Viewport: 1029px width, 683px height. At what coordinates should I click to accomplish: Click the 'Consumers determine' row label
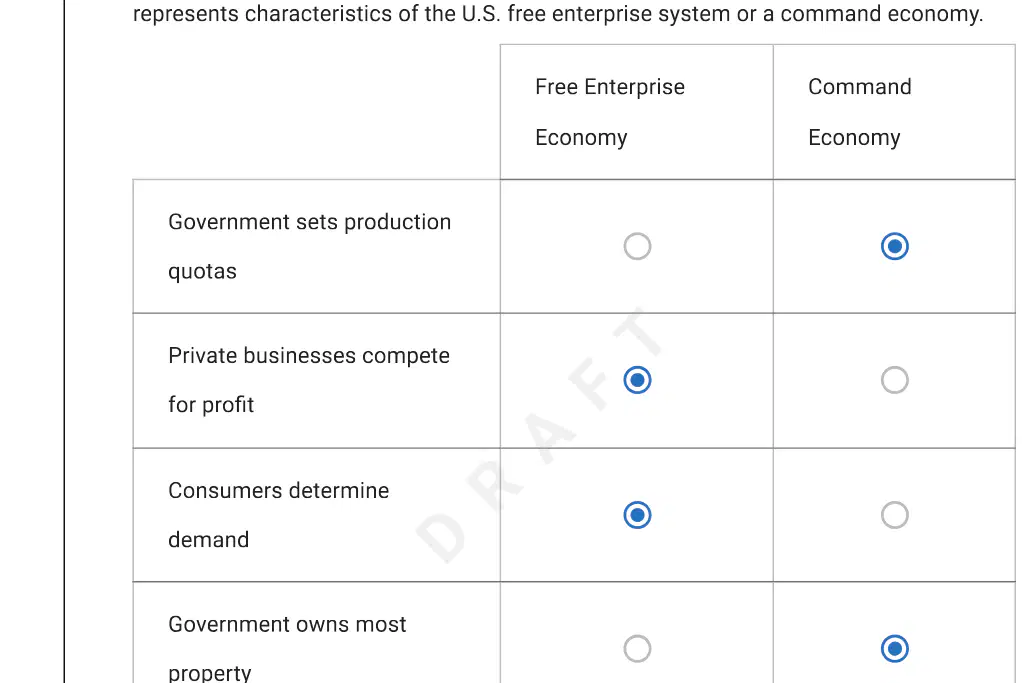(x=279, y=491)
